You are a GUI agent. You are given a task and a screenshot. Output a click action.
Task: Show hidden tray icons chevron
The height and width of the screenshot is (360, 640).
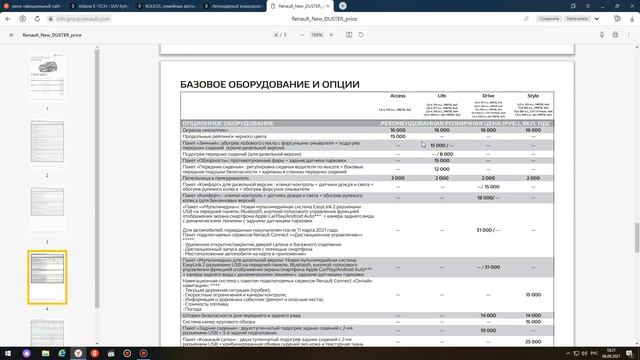[568, 353]
